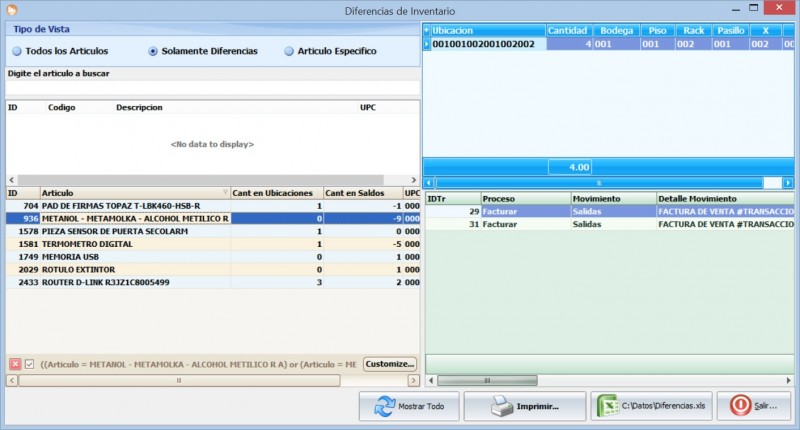Select the Solamente Diferencias radio option
Viewport: 800px width, 430px height.
point(153,51)
